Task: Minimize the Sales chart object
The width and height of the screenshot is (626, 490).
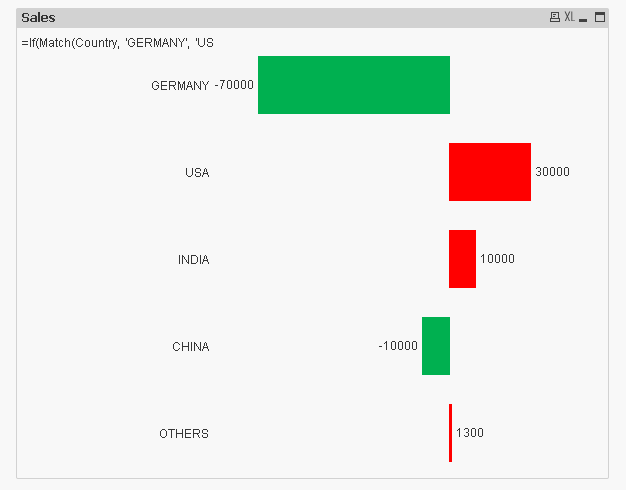Action: coord(584,18)
